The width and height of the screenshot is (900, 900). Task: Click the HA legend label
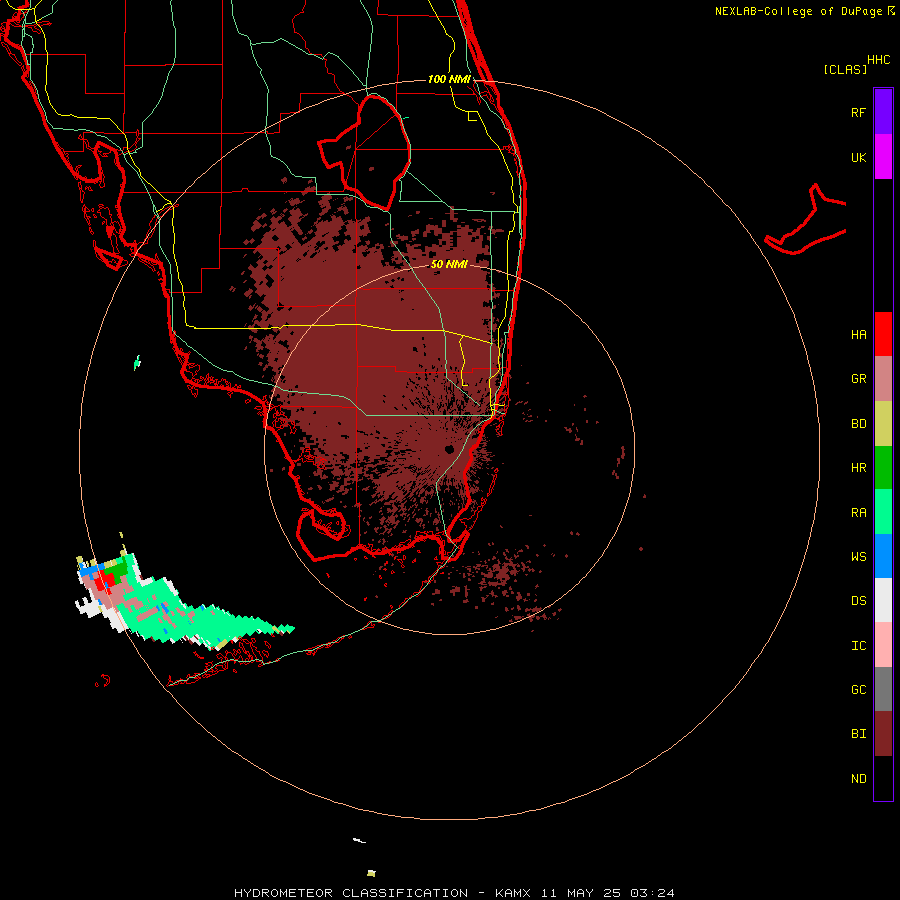tap(858, 334)
